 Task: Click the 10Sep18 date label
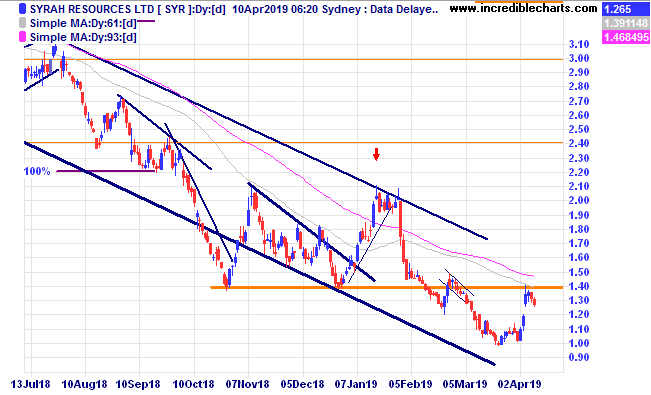138,384
